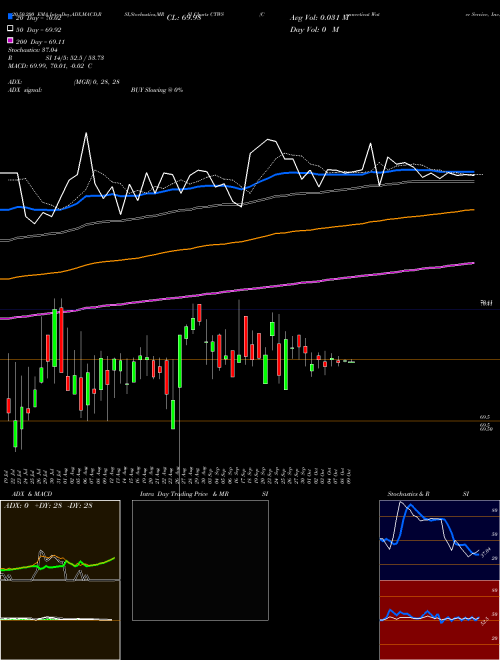This screenshot has width=500, height=660.
Task: Click the white 50 Day legend swatch
Action: pyautogui.click(x=10, y=29)
